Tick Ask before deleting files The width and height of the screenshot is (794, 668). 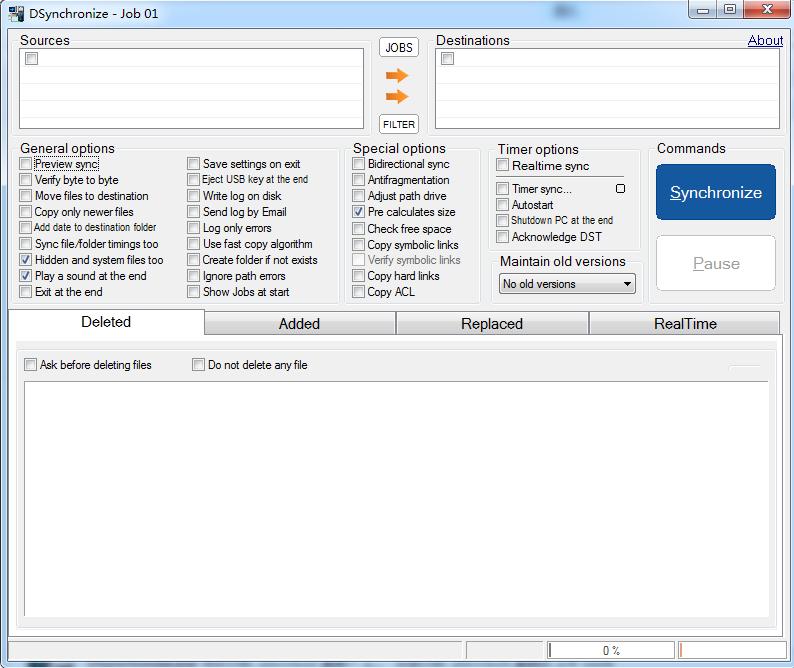point(31,365)
